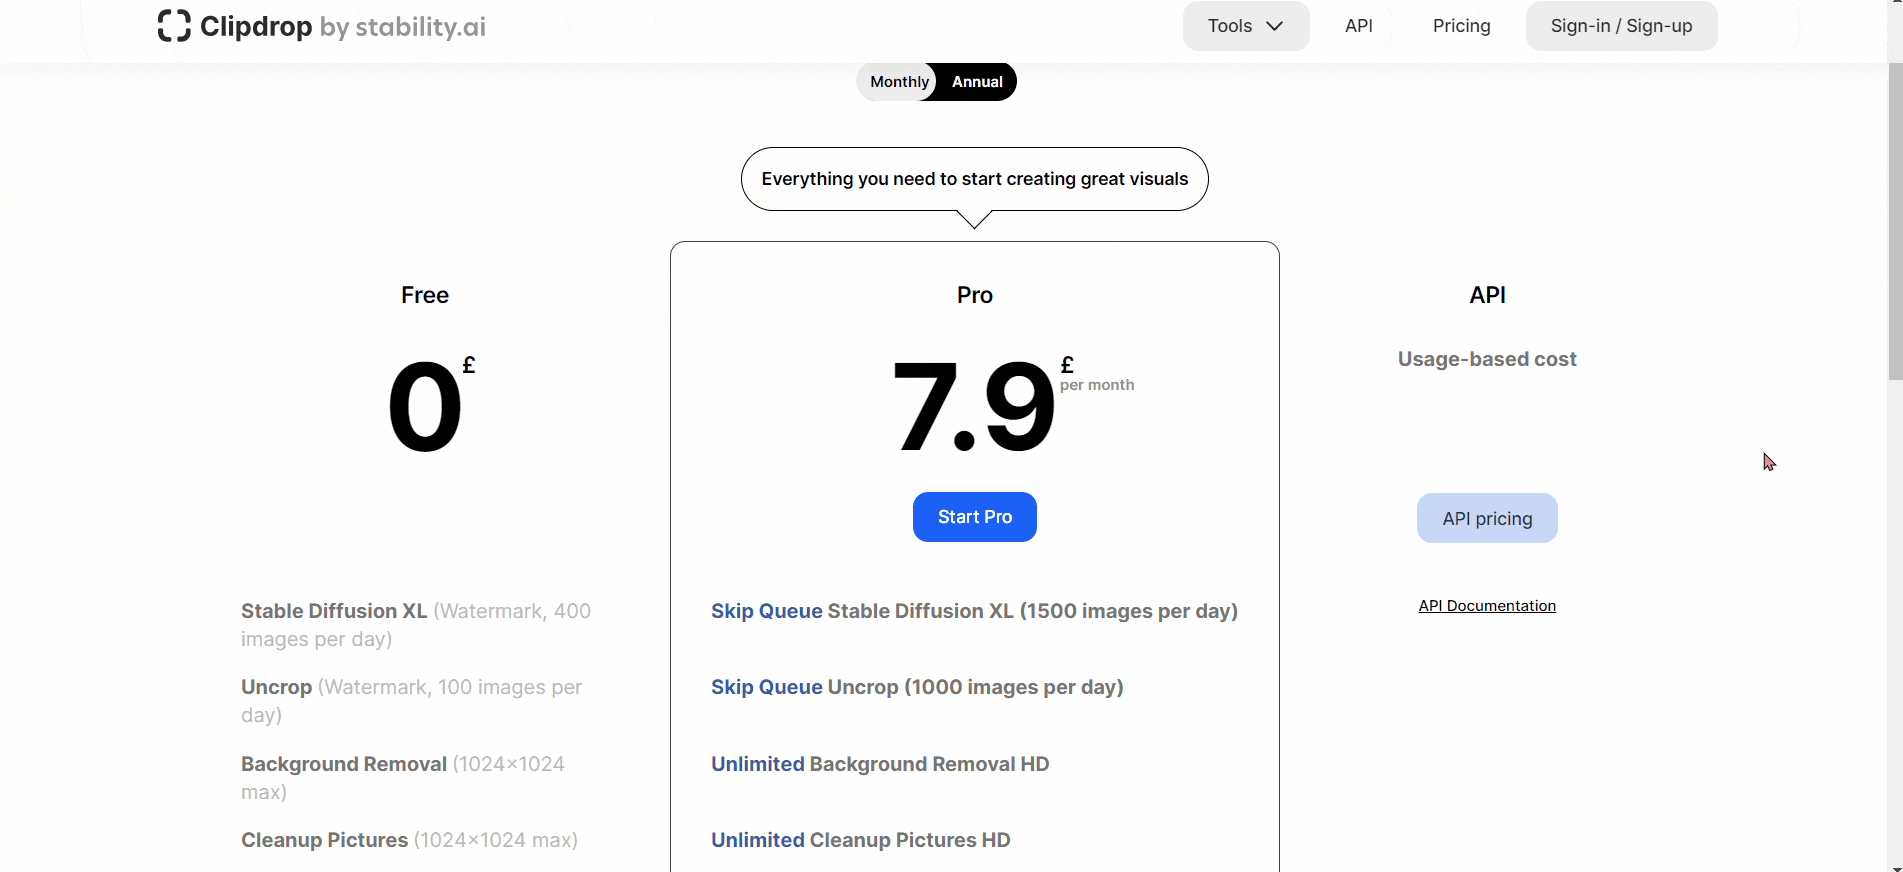This screenshot has width=1903, height=872.
Task: Click the API pricing button
Action: coord(1487,518)
